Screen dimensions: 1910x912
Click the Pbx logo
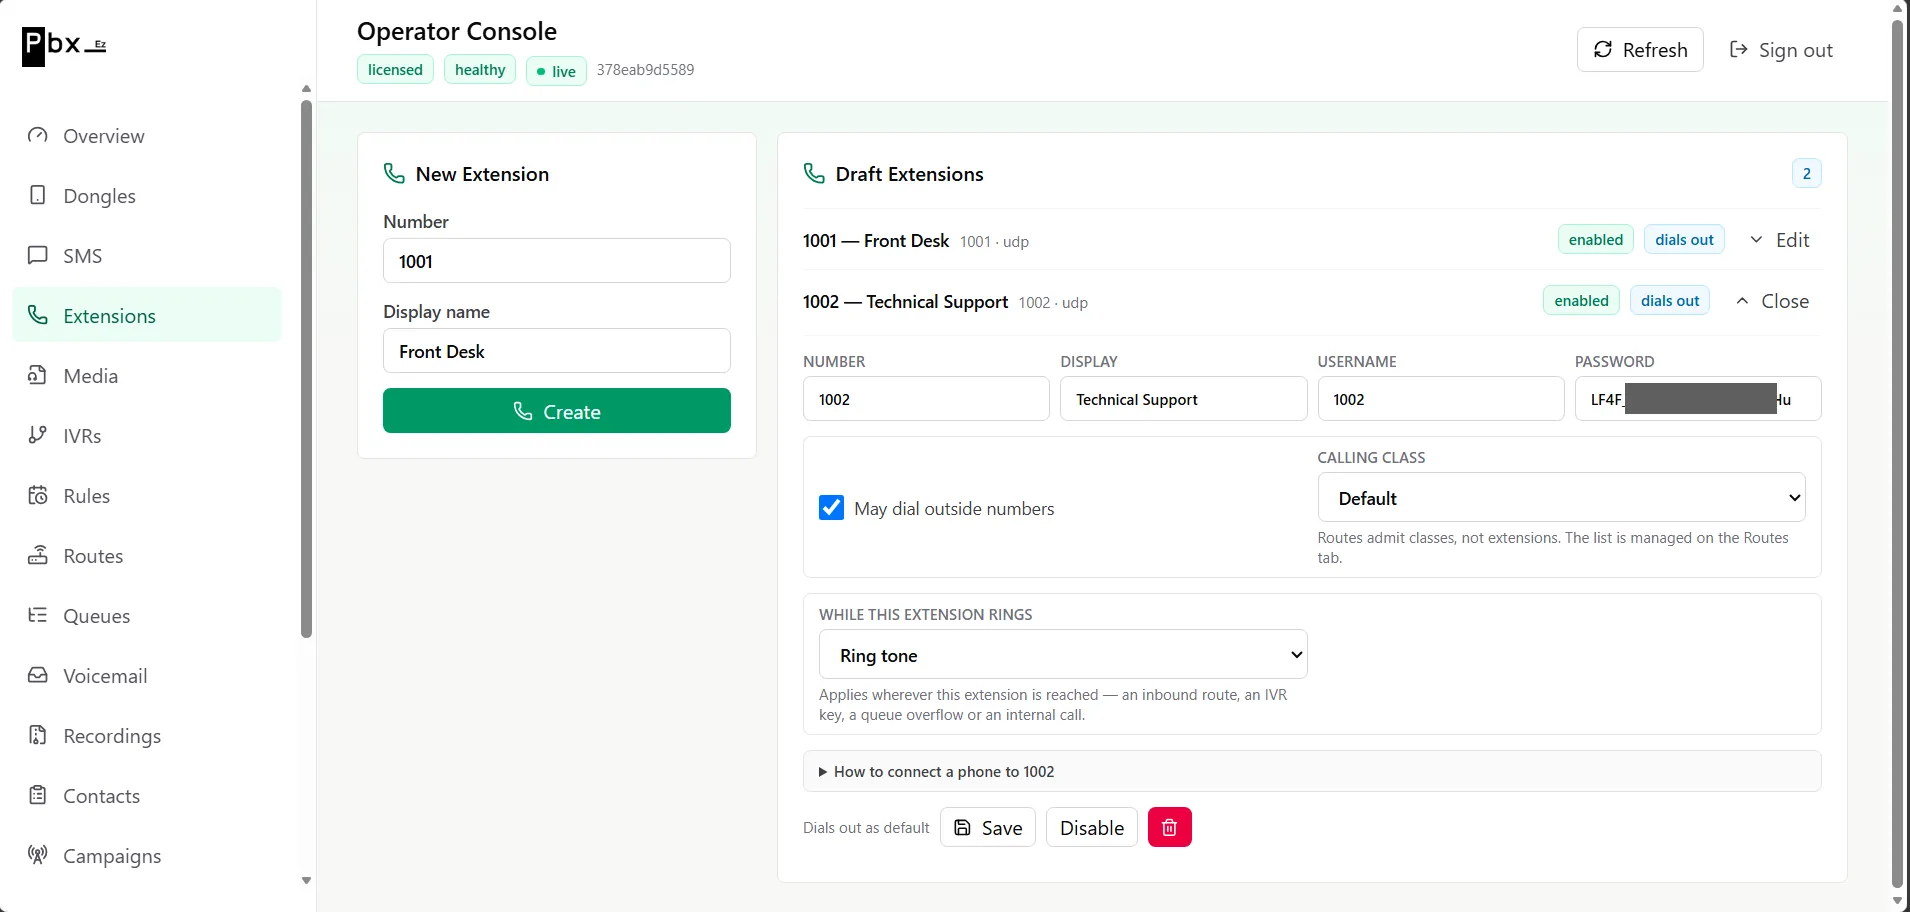point(64,46)
